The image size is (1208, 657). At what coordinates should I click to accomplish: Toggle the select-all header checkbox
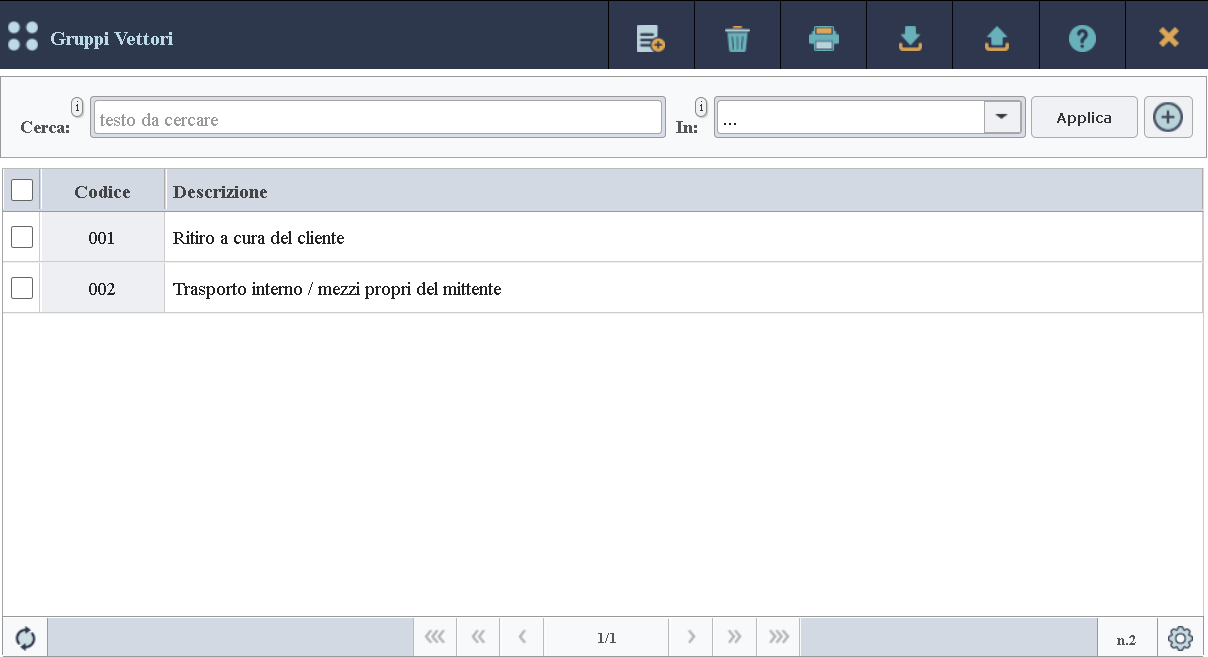(x=22, y=190)
